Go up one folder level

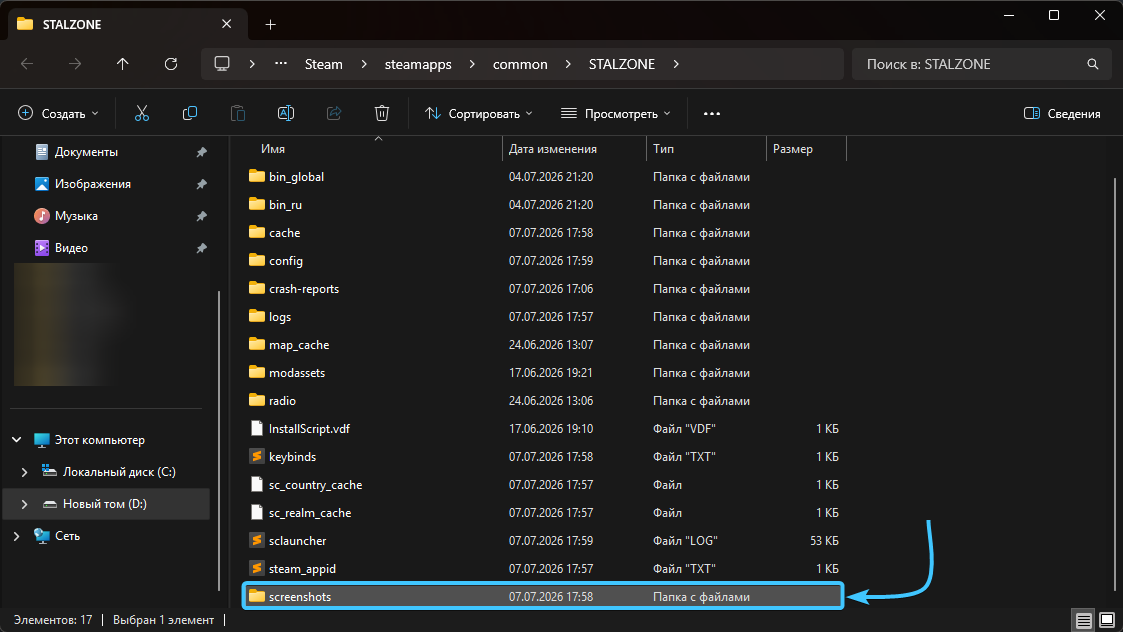coord(122,64)
